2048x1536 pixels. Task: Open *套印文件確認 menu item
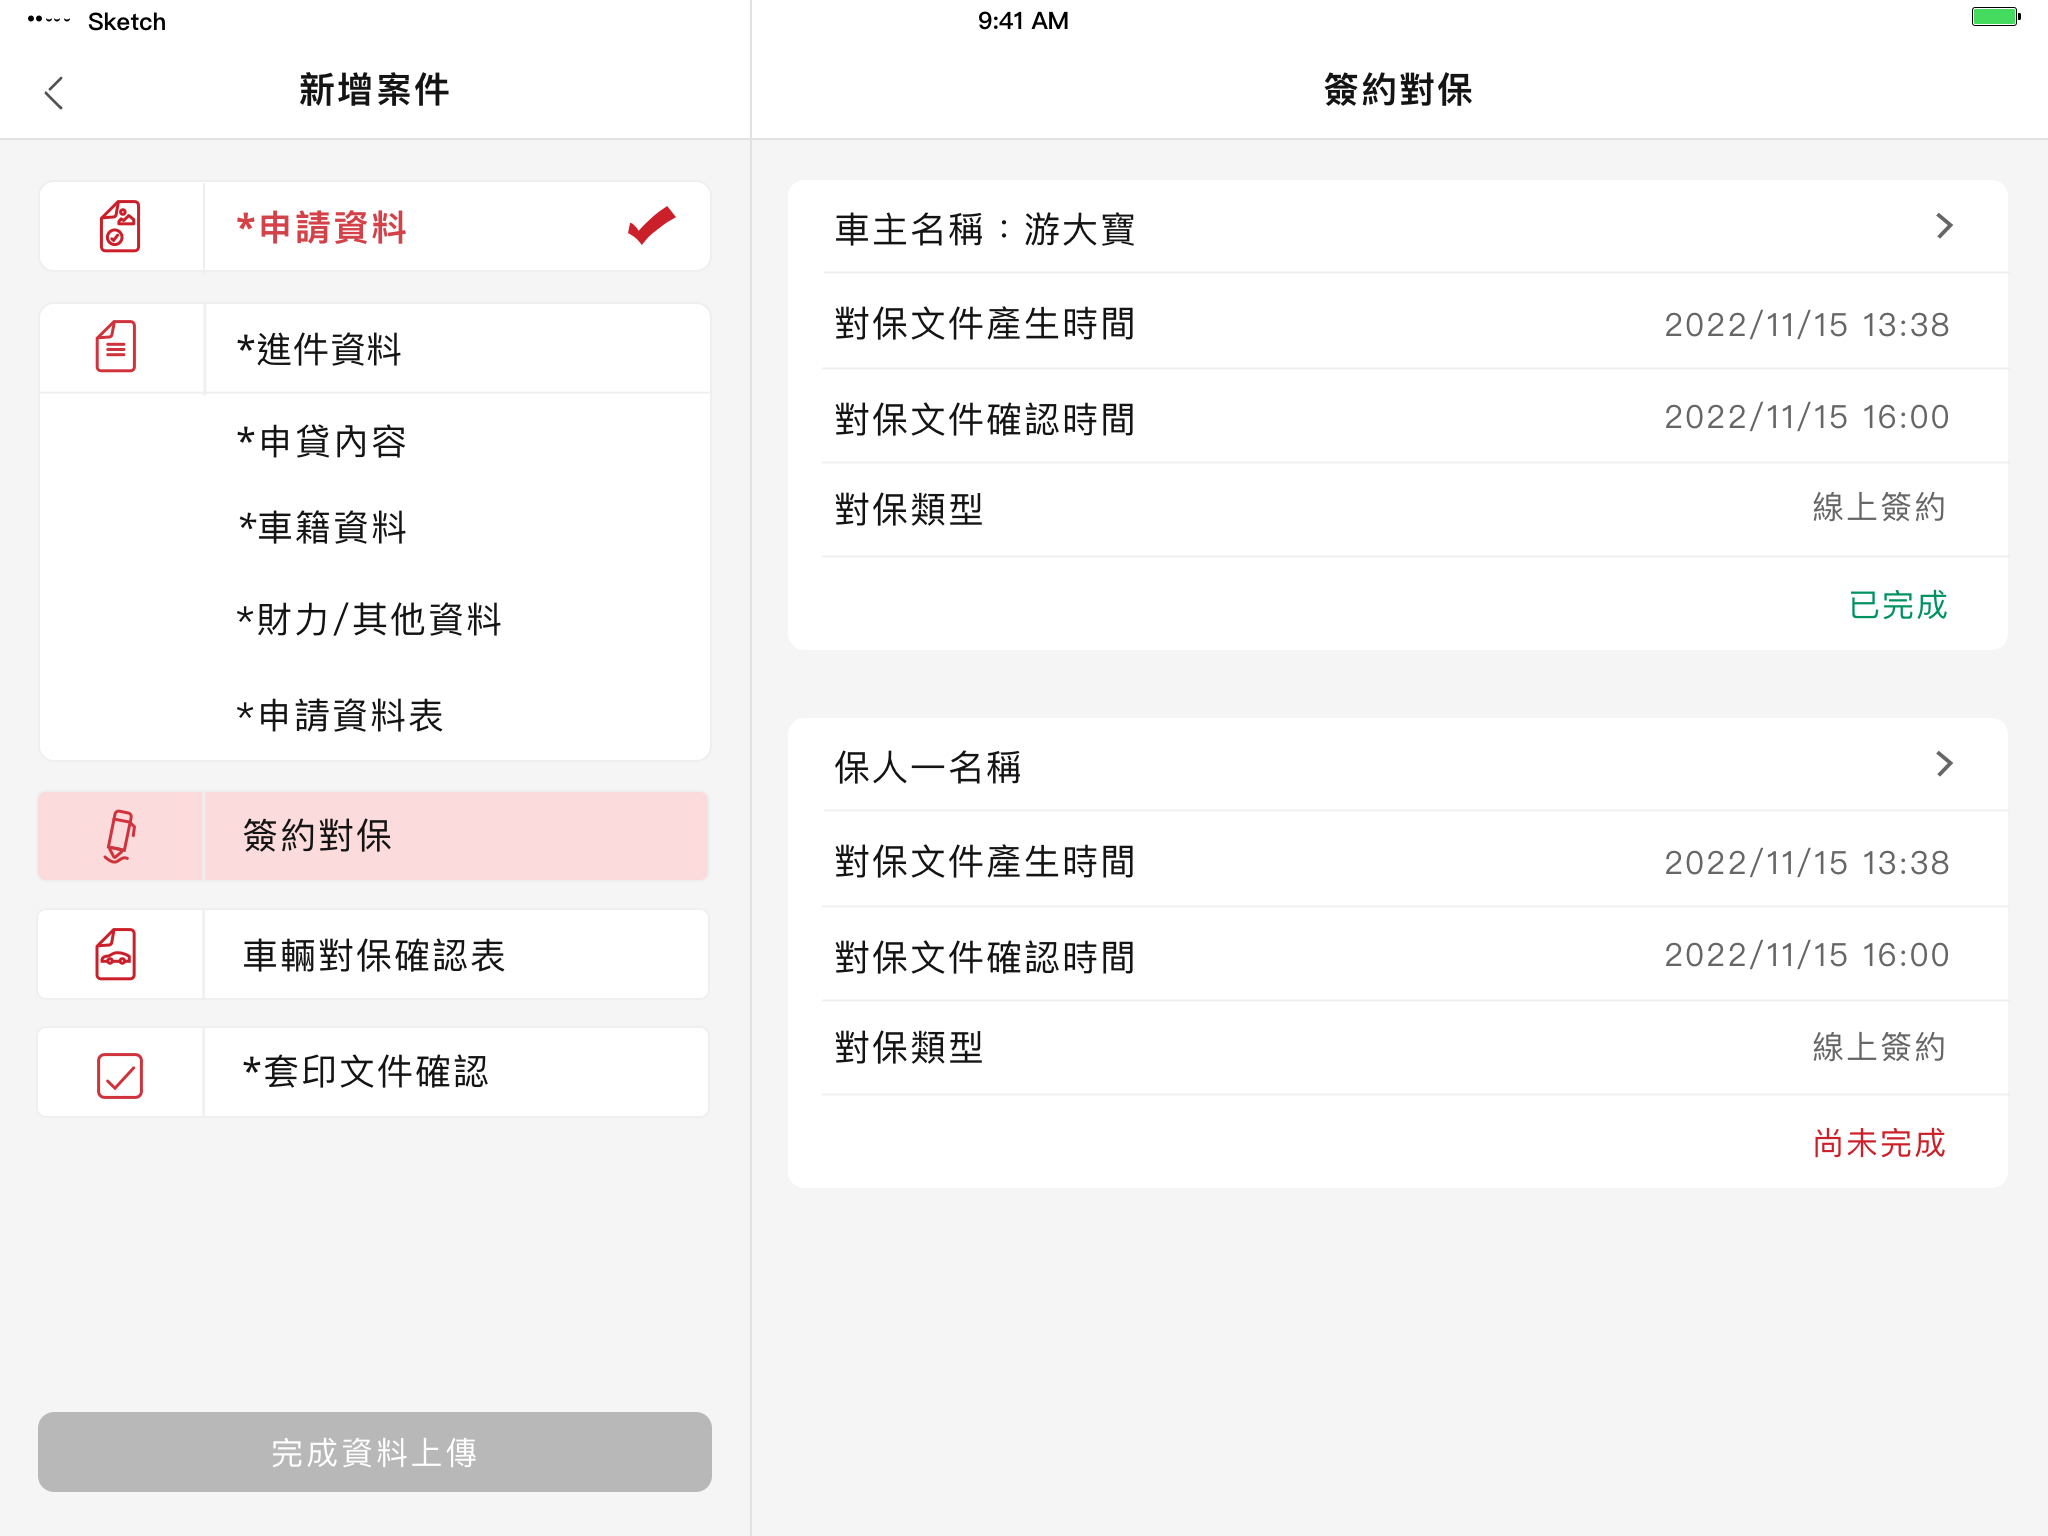tap(373, 1072)
